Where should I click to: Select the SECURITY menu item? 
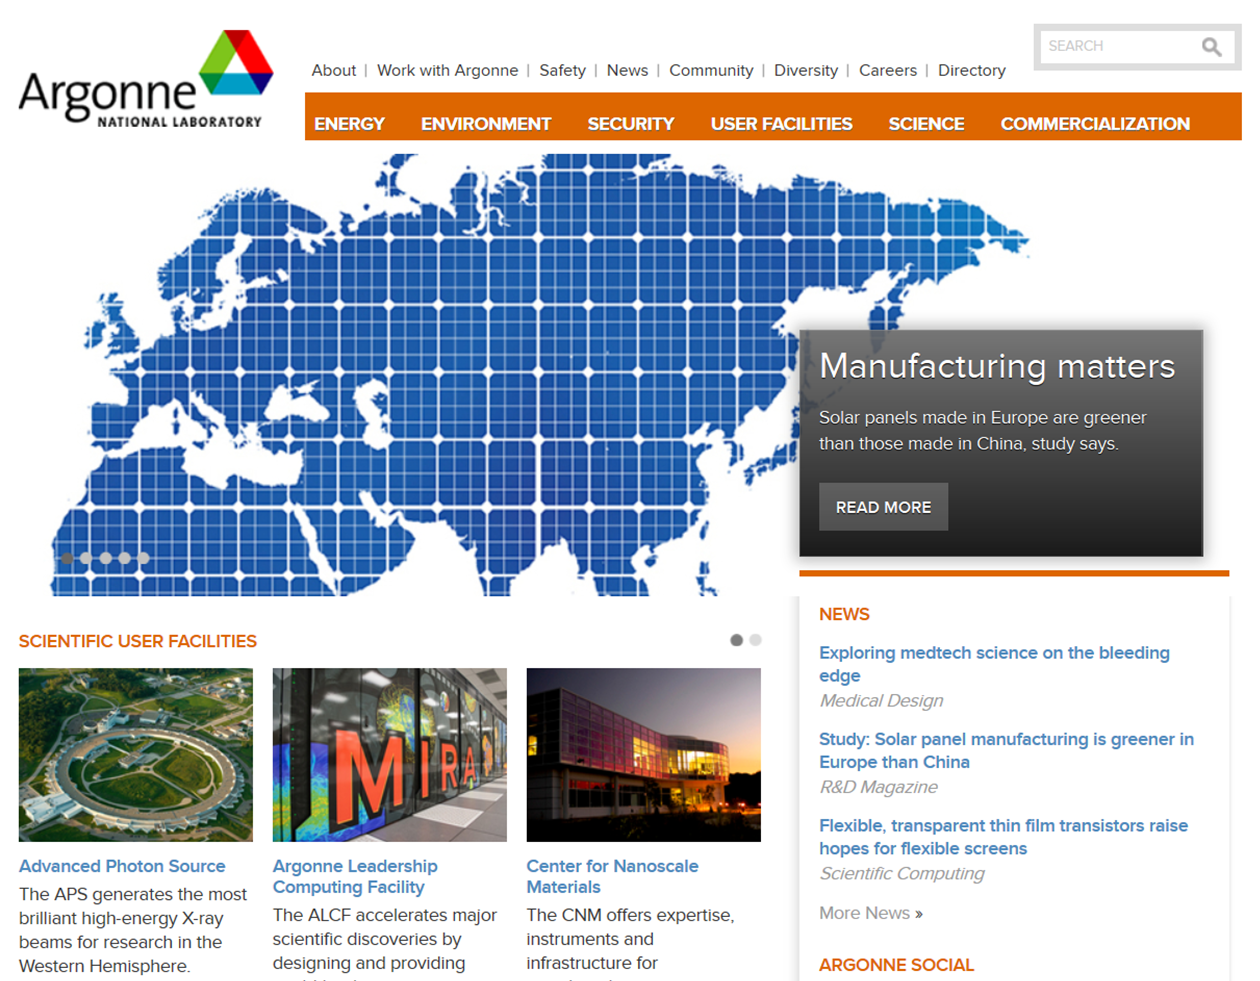[631, 124]
